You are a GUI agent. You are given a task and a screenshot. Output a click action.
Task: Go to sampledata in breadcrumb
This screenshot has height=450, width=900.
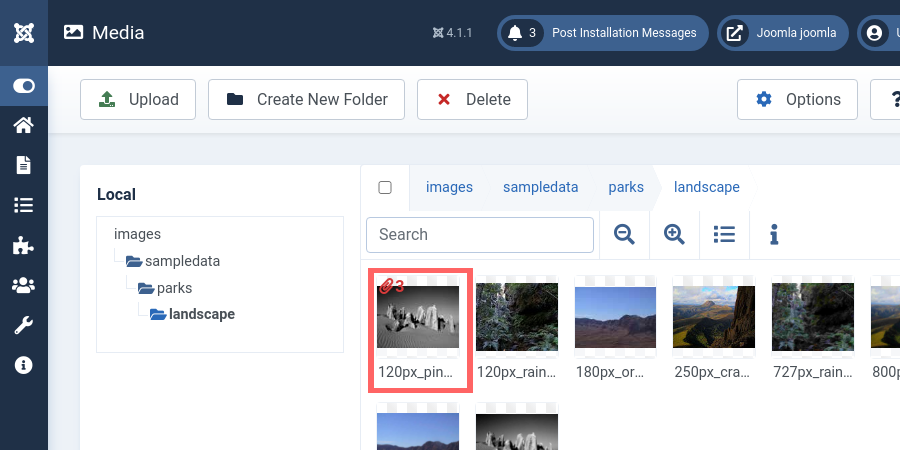coord(540,187)
